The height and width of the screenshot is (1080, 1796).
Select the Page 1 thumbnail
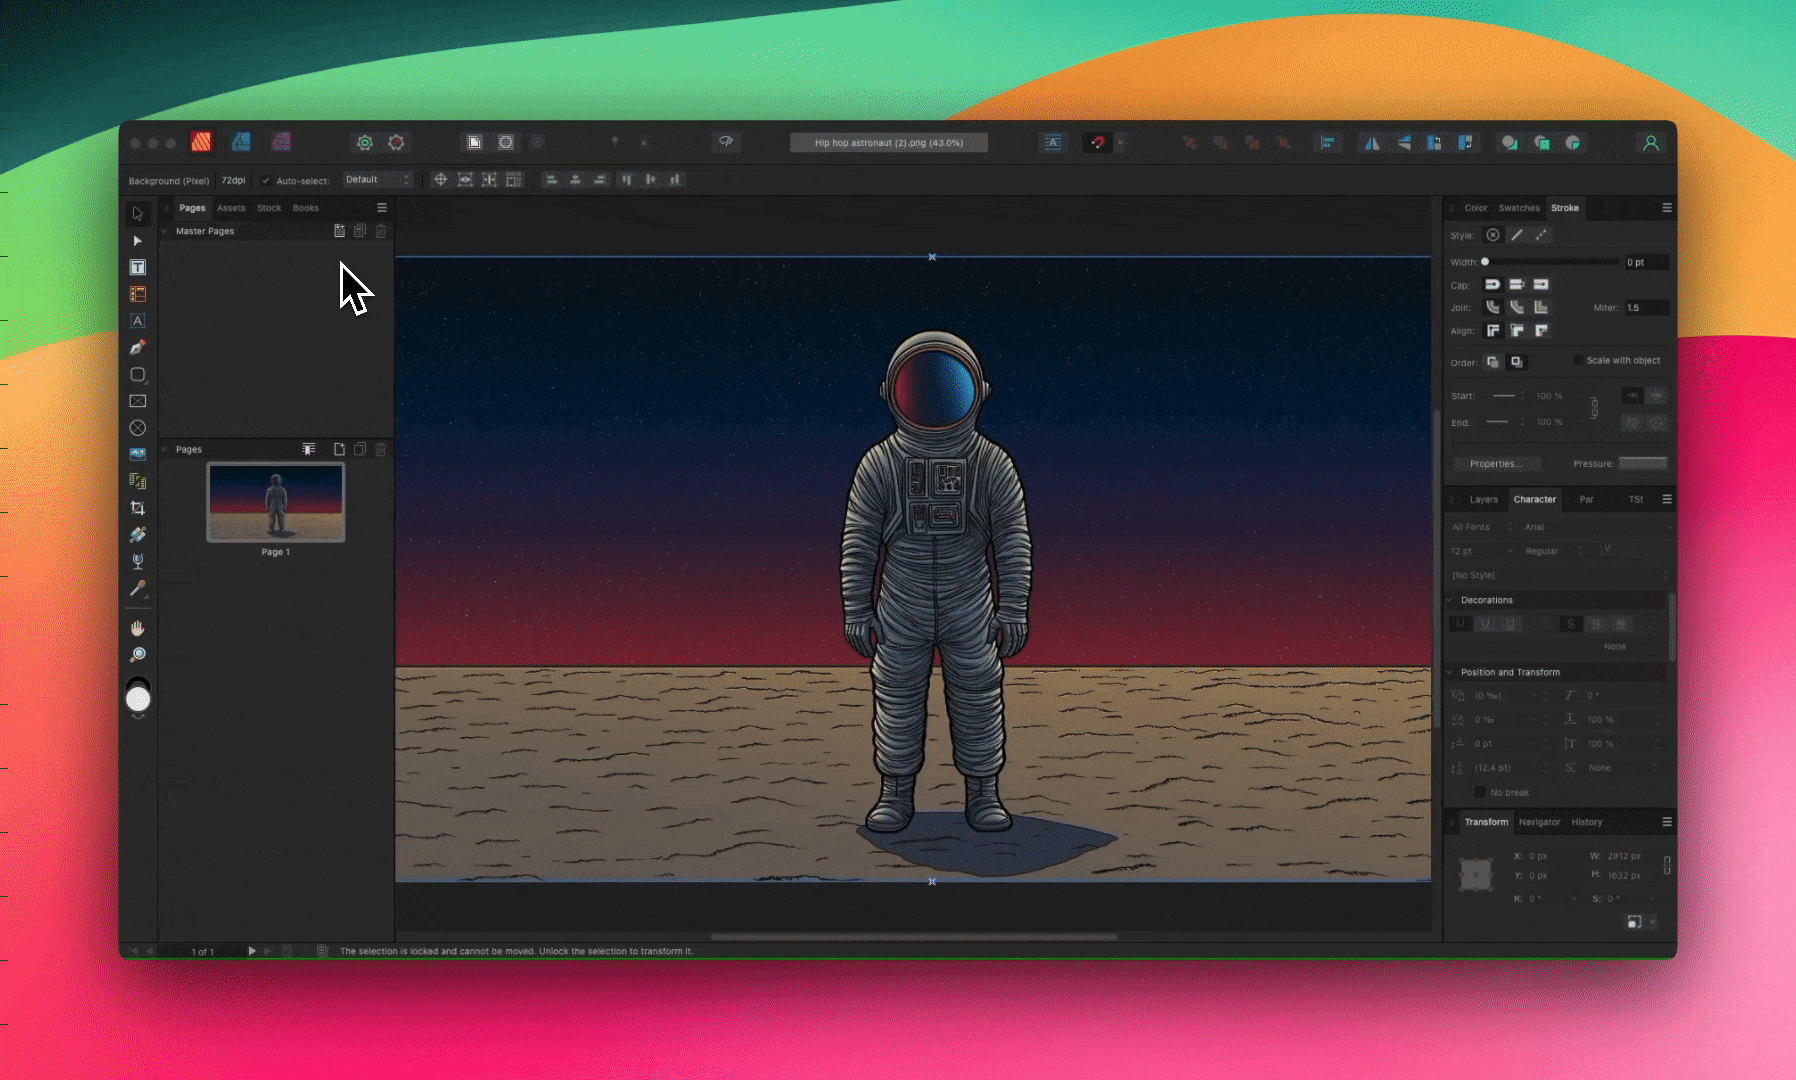tap(276, 502)
